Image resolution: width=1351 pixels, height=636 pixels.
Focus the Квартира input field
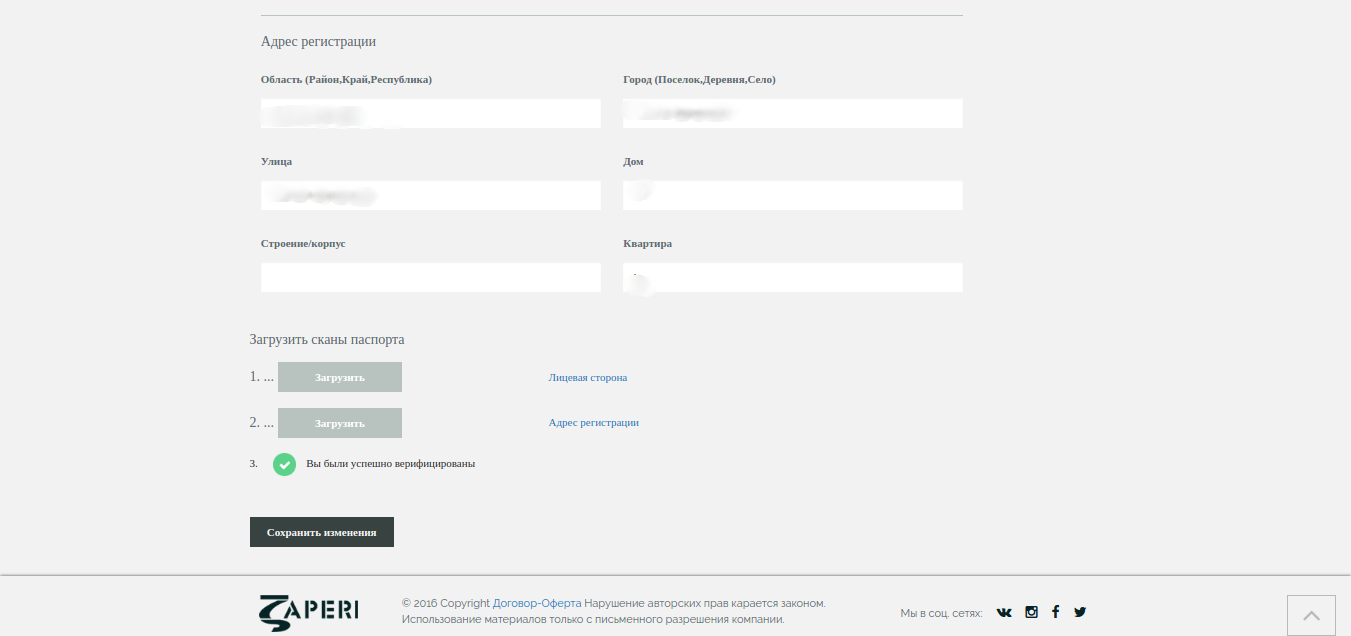793,277
